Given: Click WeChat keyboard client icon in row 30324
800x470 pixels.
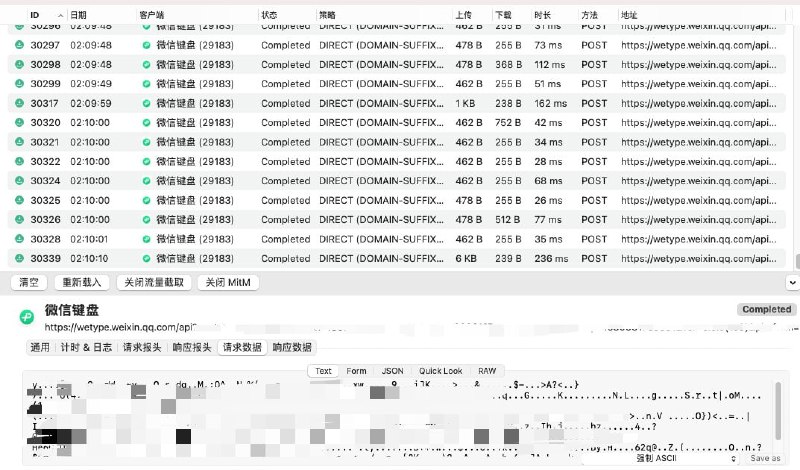Looking at the screenshot, I should pyautogui.click(x=146, y=181).
